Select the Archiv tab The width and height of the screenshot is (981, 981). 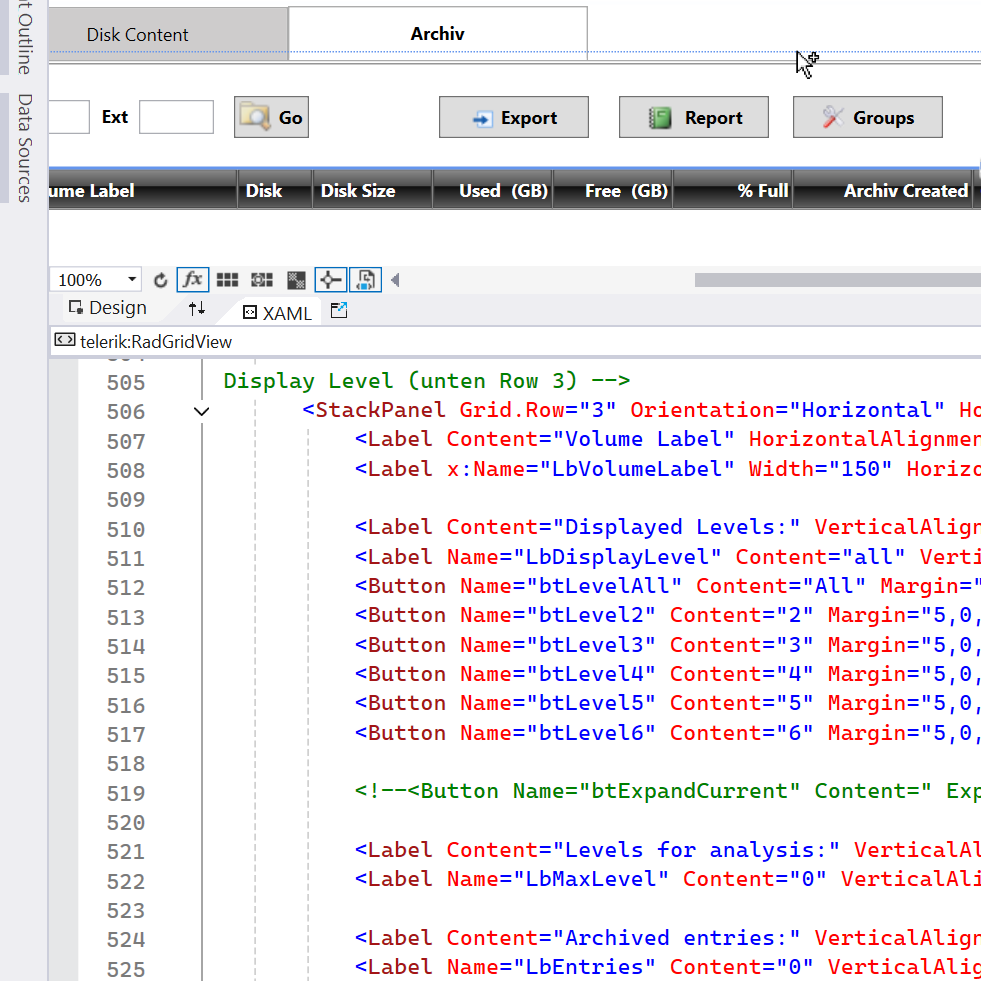437,34
